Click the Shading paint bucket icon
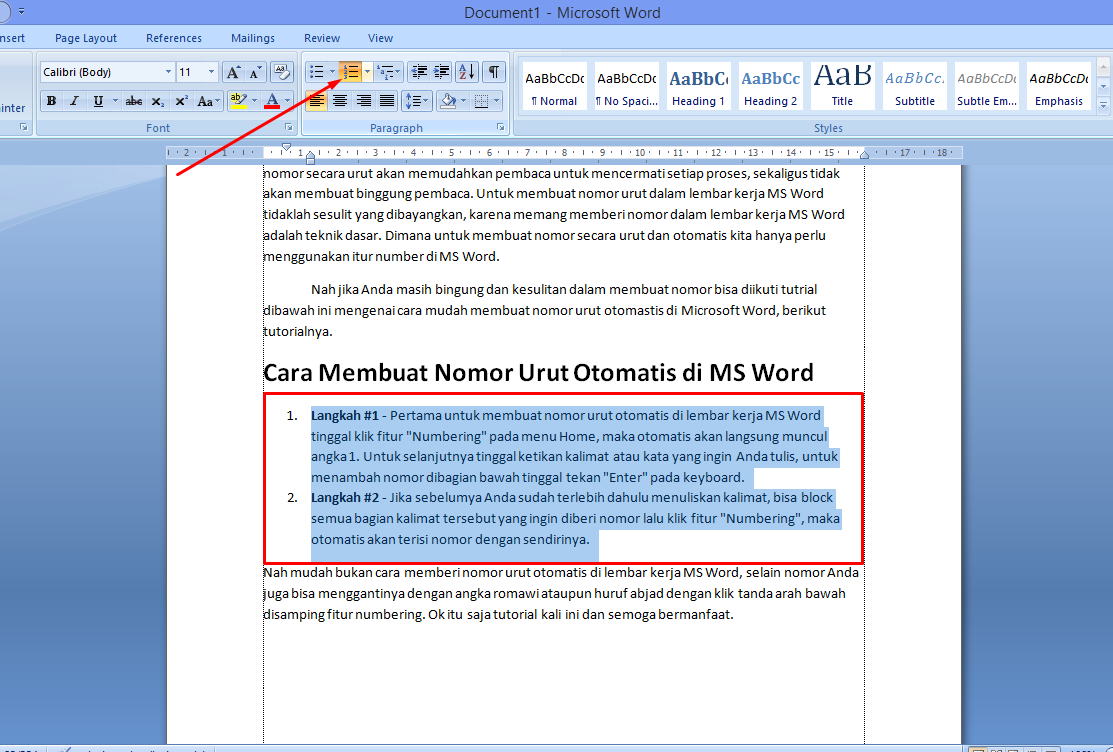Image resolution: width=1113 pixels, height=752 pixels. 448,101
